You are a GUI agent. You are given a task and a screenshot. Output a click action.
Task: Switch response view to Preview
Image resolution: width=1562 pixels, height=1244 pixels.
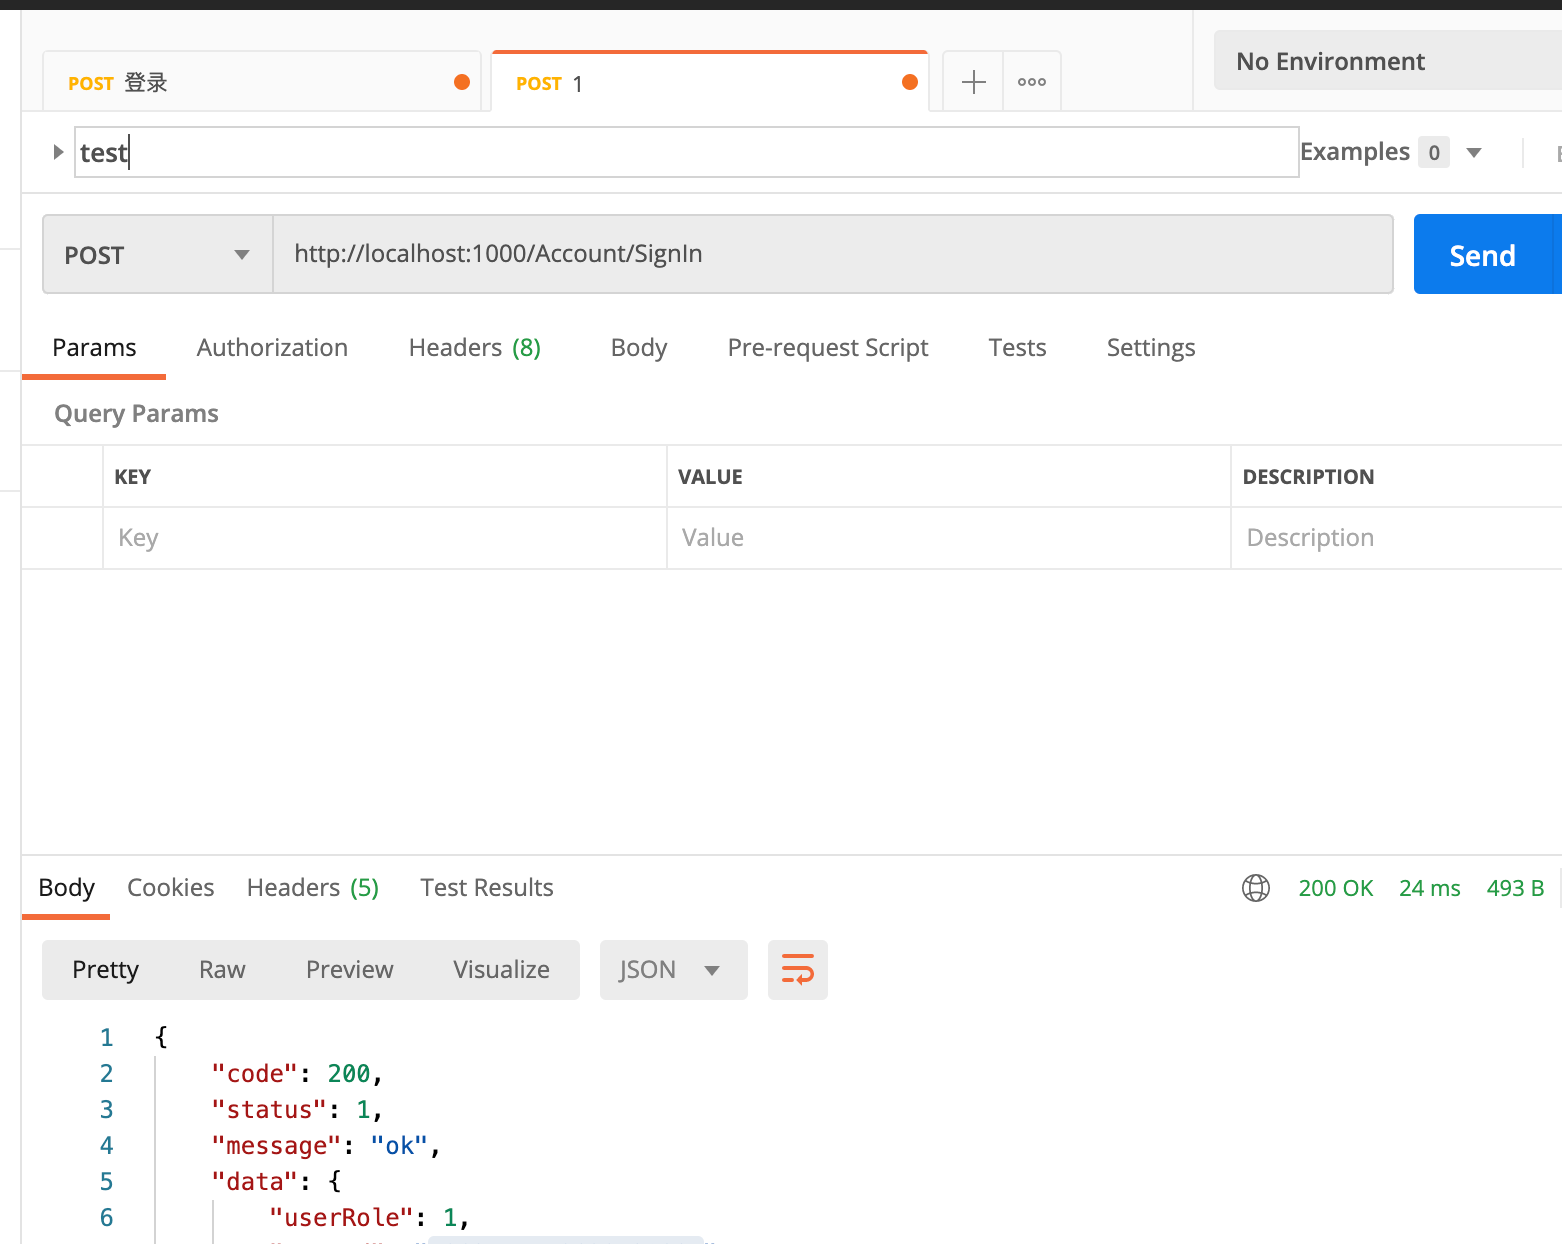click(x=349, y=970)
